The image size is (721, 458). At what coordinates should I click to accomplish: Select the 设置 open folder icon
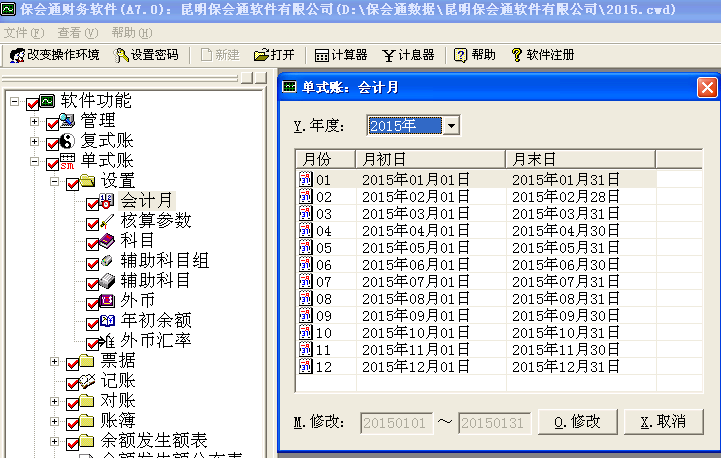[87, 181]
